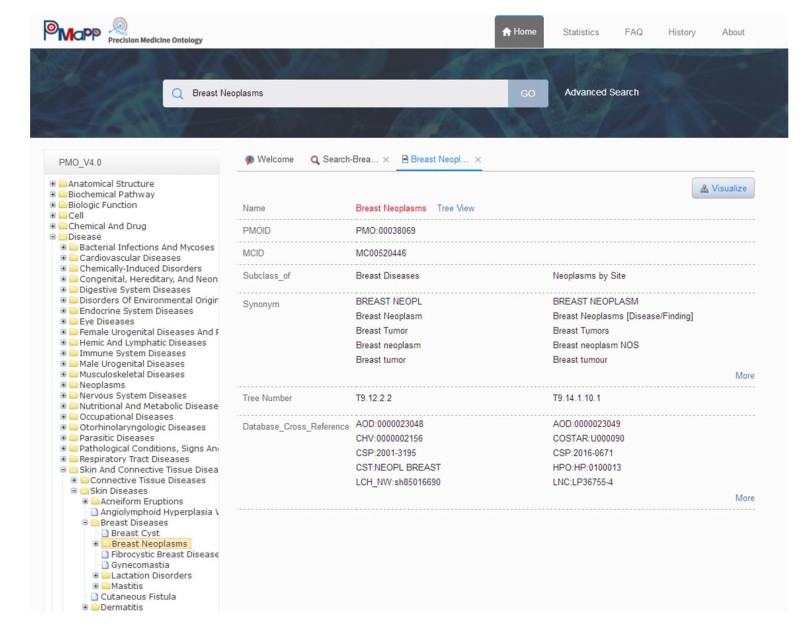Expand the Anatomical Structure tree node
The width and height of the screenshot is (812, 627).
click(53, 184)
